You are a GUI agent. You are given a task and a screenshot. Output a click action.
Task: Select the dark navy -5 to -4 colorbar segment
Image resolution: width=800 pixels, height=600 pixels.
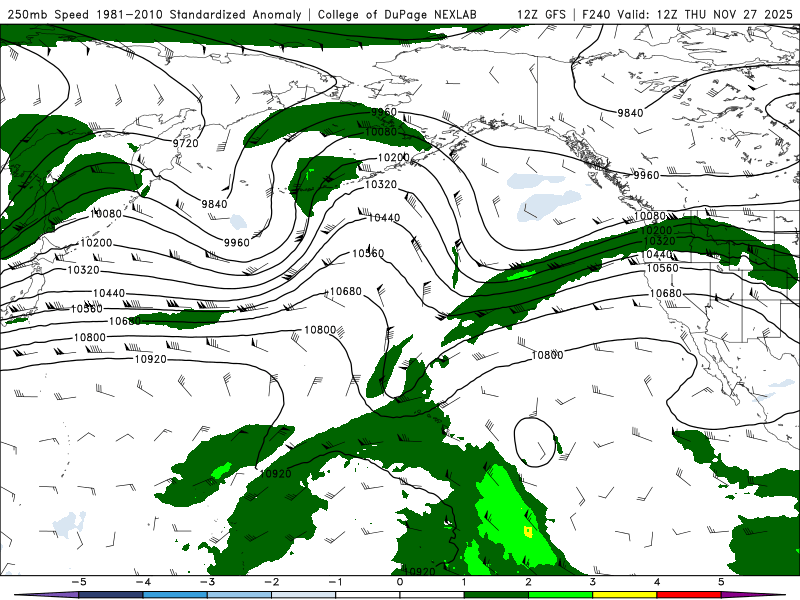[x=111, y=595]
